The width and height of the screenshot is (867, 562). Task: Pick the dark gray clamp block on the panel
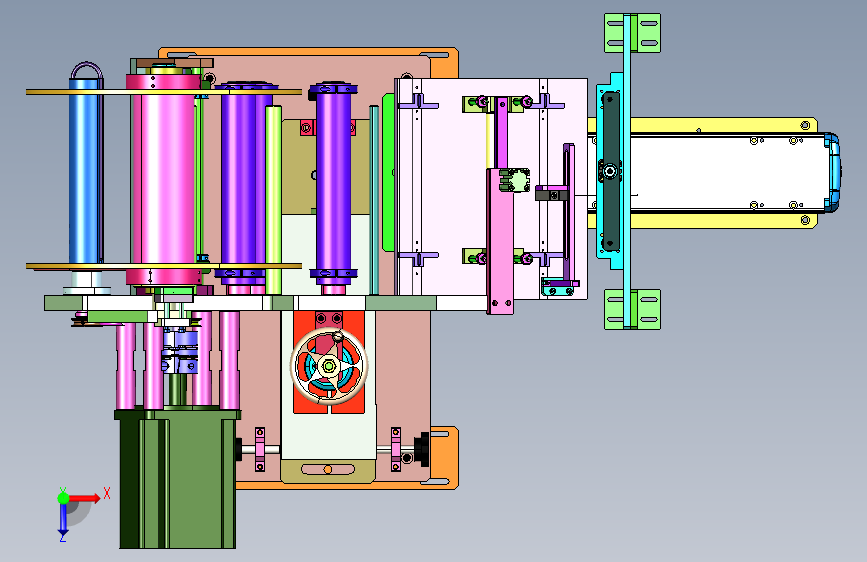click(x=551, y=194)
